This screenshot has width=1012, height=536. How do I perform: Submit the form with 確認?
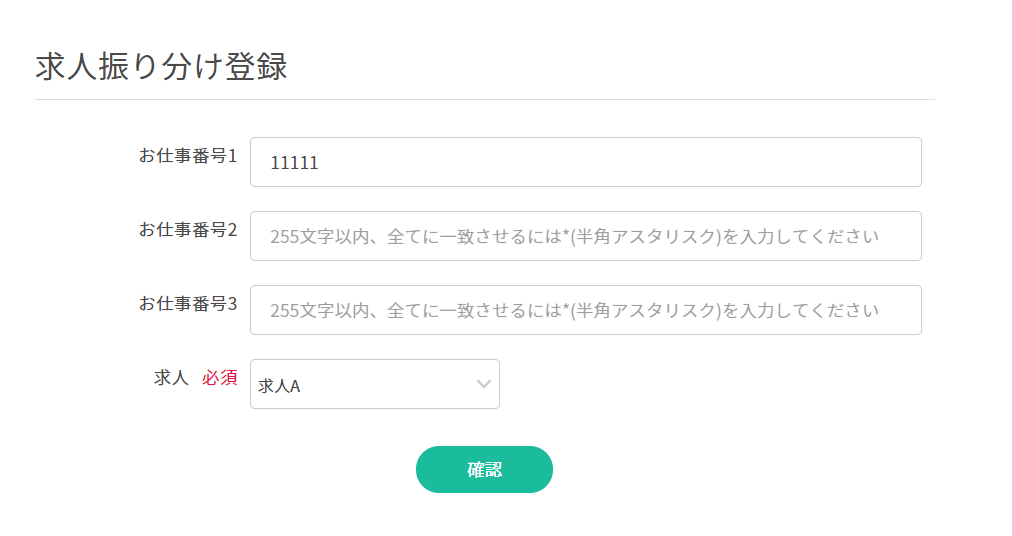coord(484,470)
